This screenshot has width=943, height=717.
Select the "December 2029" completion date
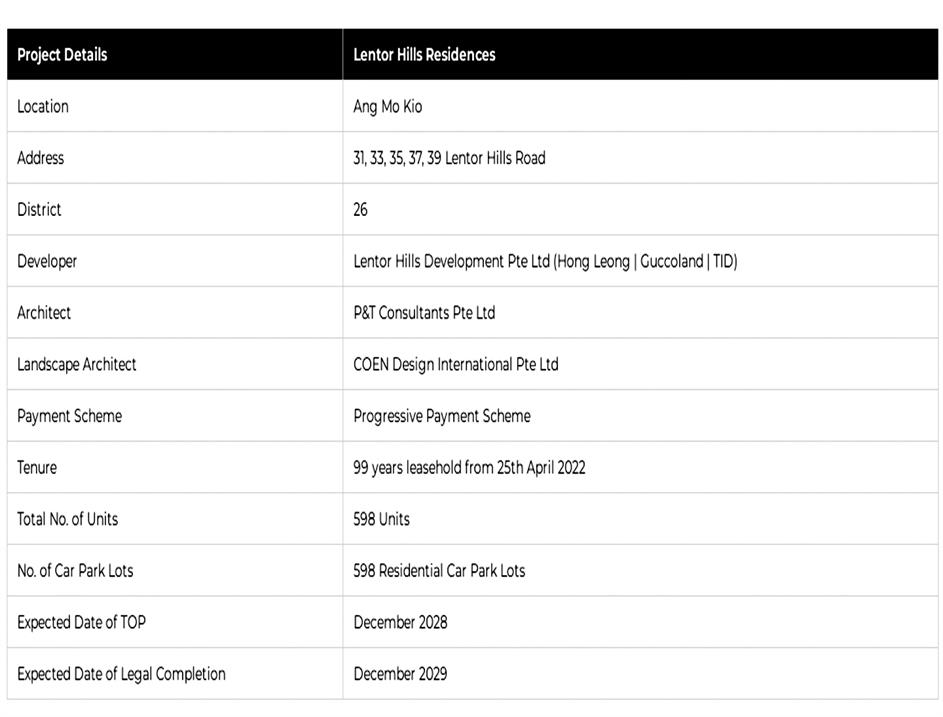(x=400, y=674)
